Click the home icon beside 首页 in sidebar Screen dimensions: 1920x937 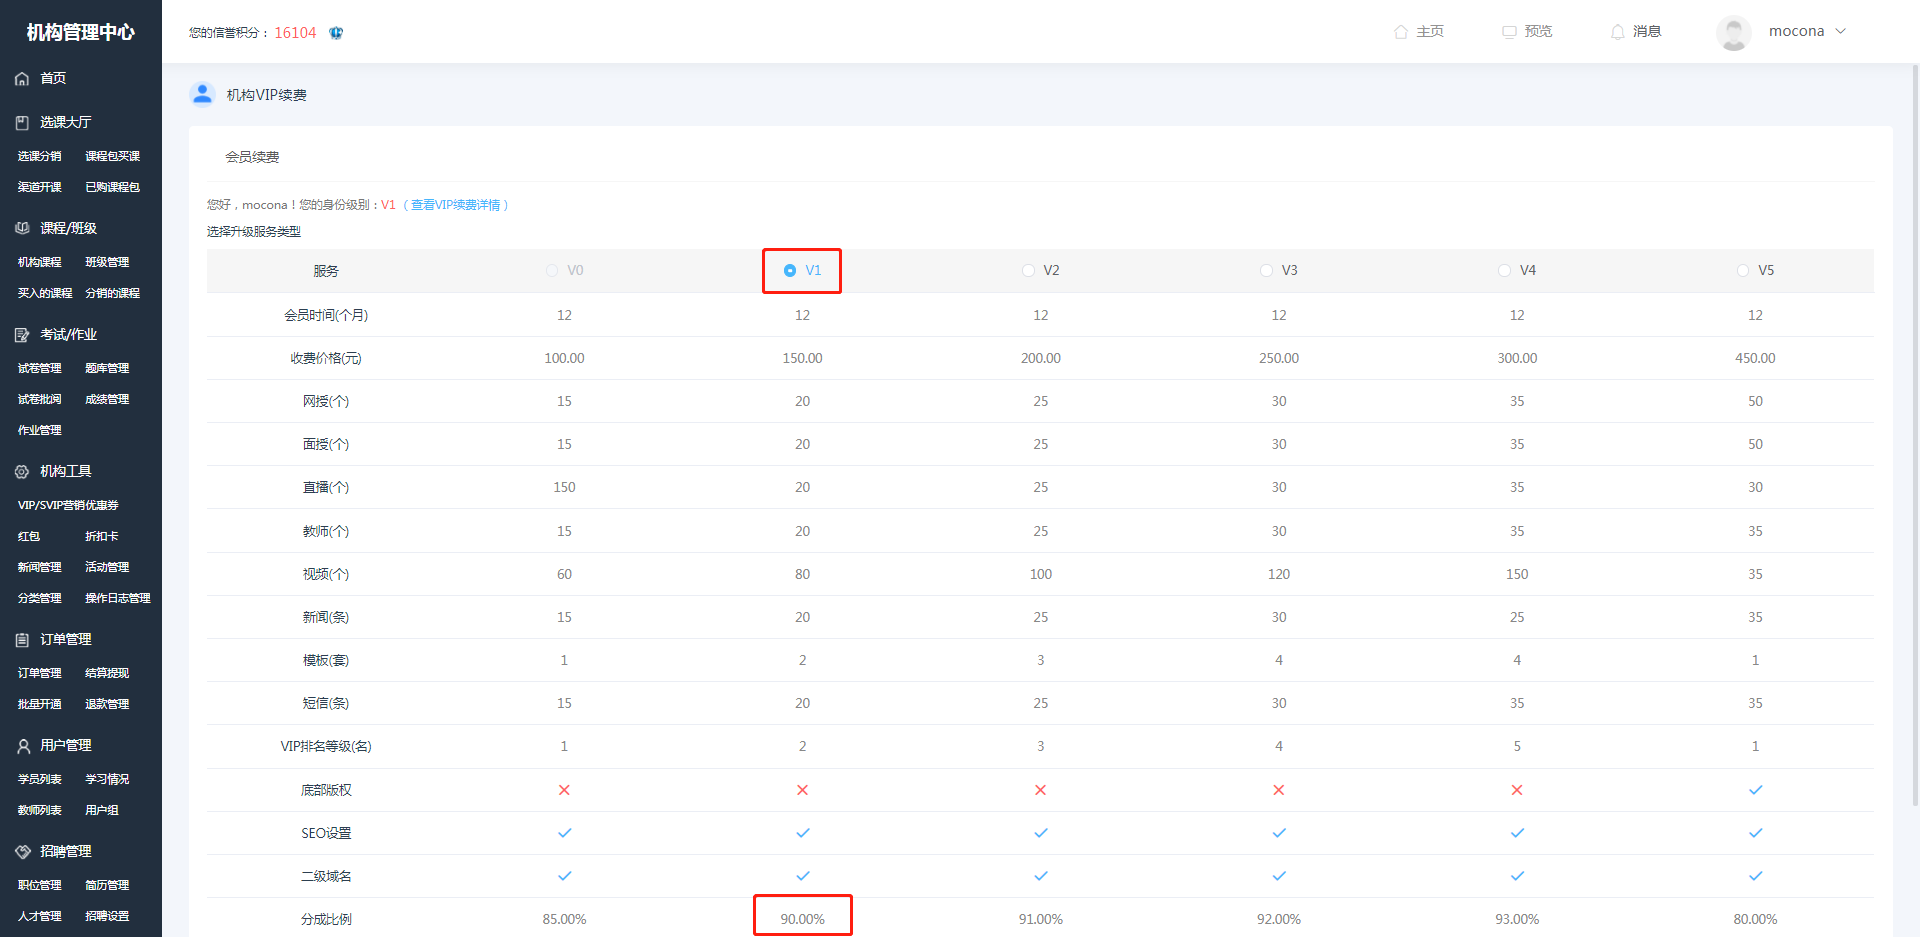click(x=22, y=79)
